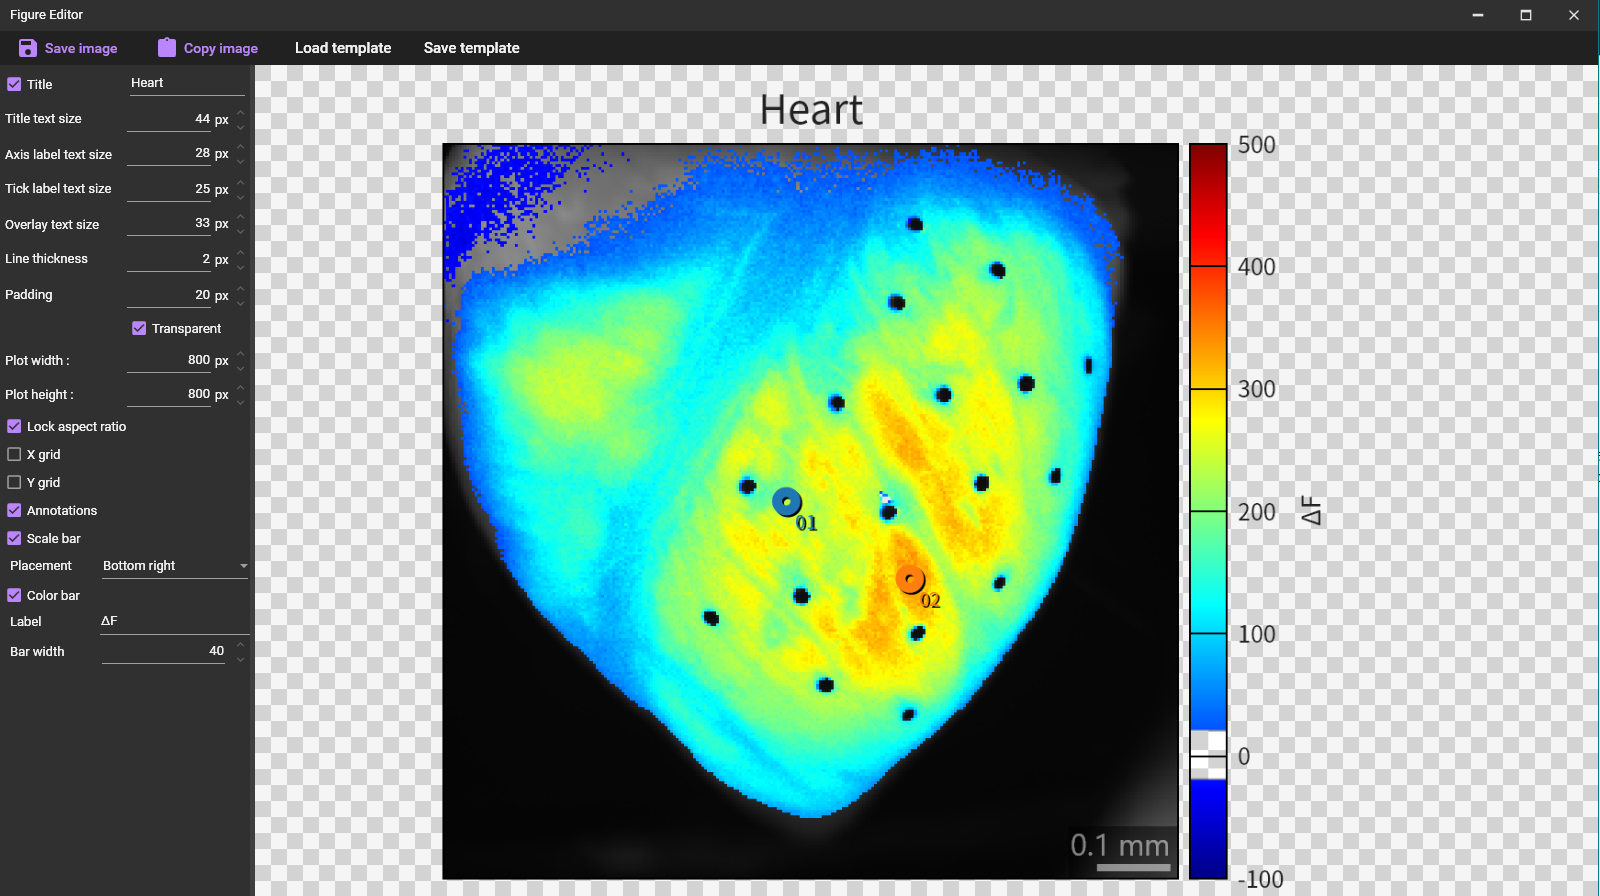Click the Save image disk icon
Screen dimensions: 1600x896
[x=28, y=48]
